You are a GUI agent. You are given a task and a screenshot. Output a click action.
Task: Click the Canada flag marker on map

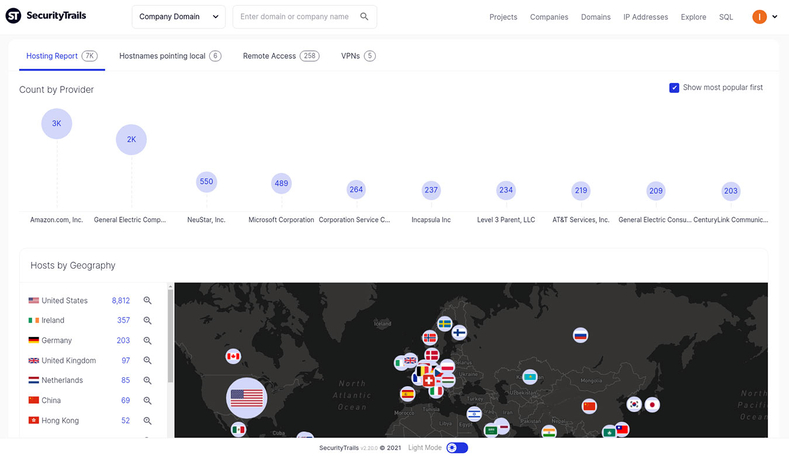coord(233,356)
